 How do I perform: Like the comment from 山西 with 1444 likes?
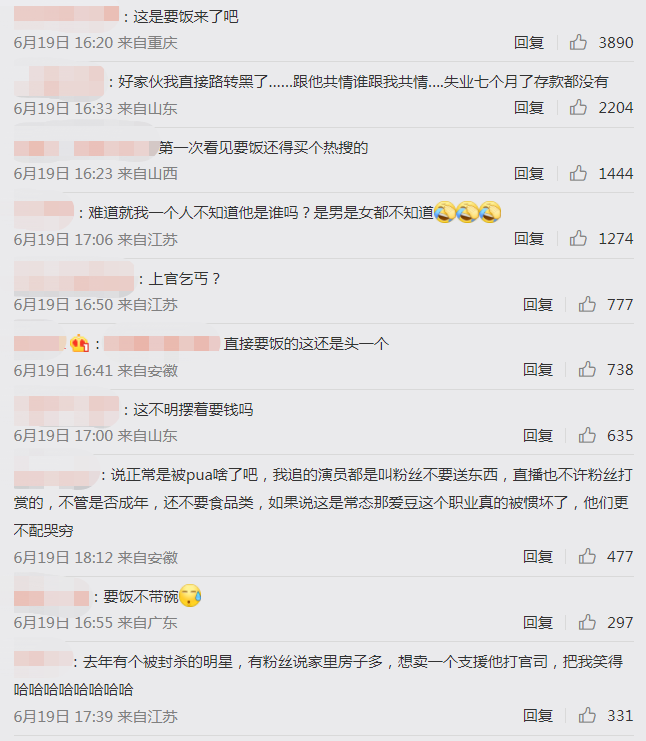click(577, 173)
